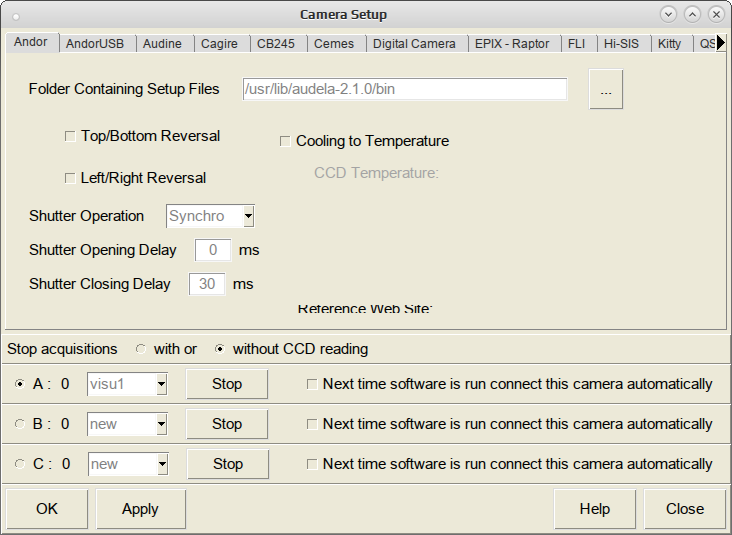This screenshot has height=535, width=732.
Task: Open the Cagire tab
Action: (x=219, y=44)
